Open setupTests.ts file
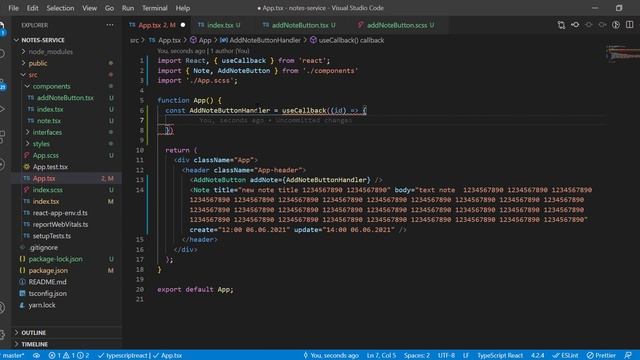The image size is (640, 360). tap(67, 236)
